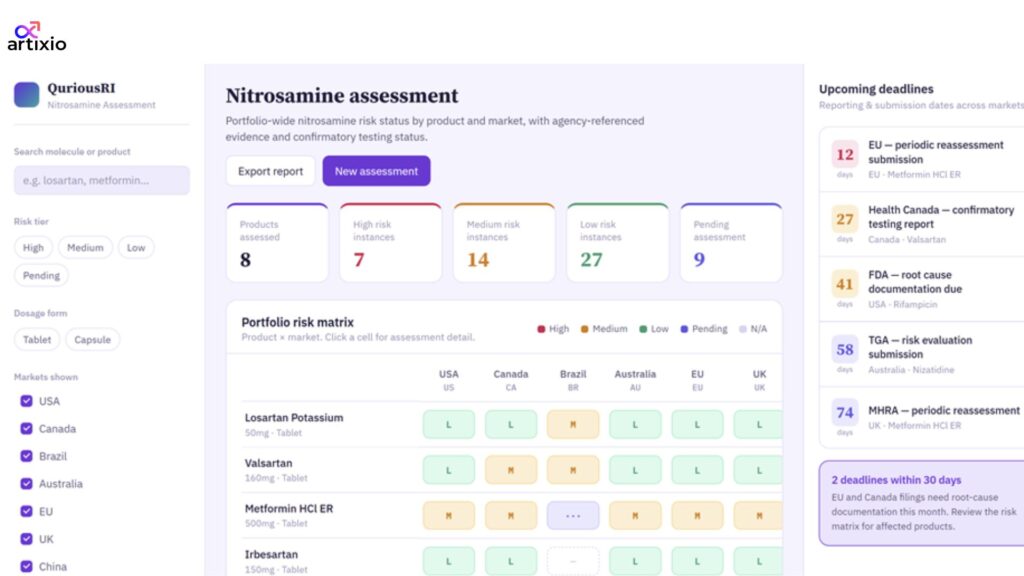Click the 74 days badge
This screenshot has height=576, width=1024.
tap(845, 413)
